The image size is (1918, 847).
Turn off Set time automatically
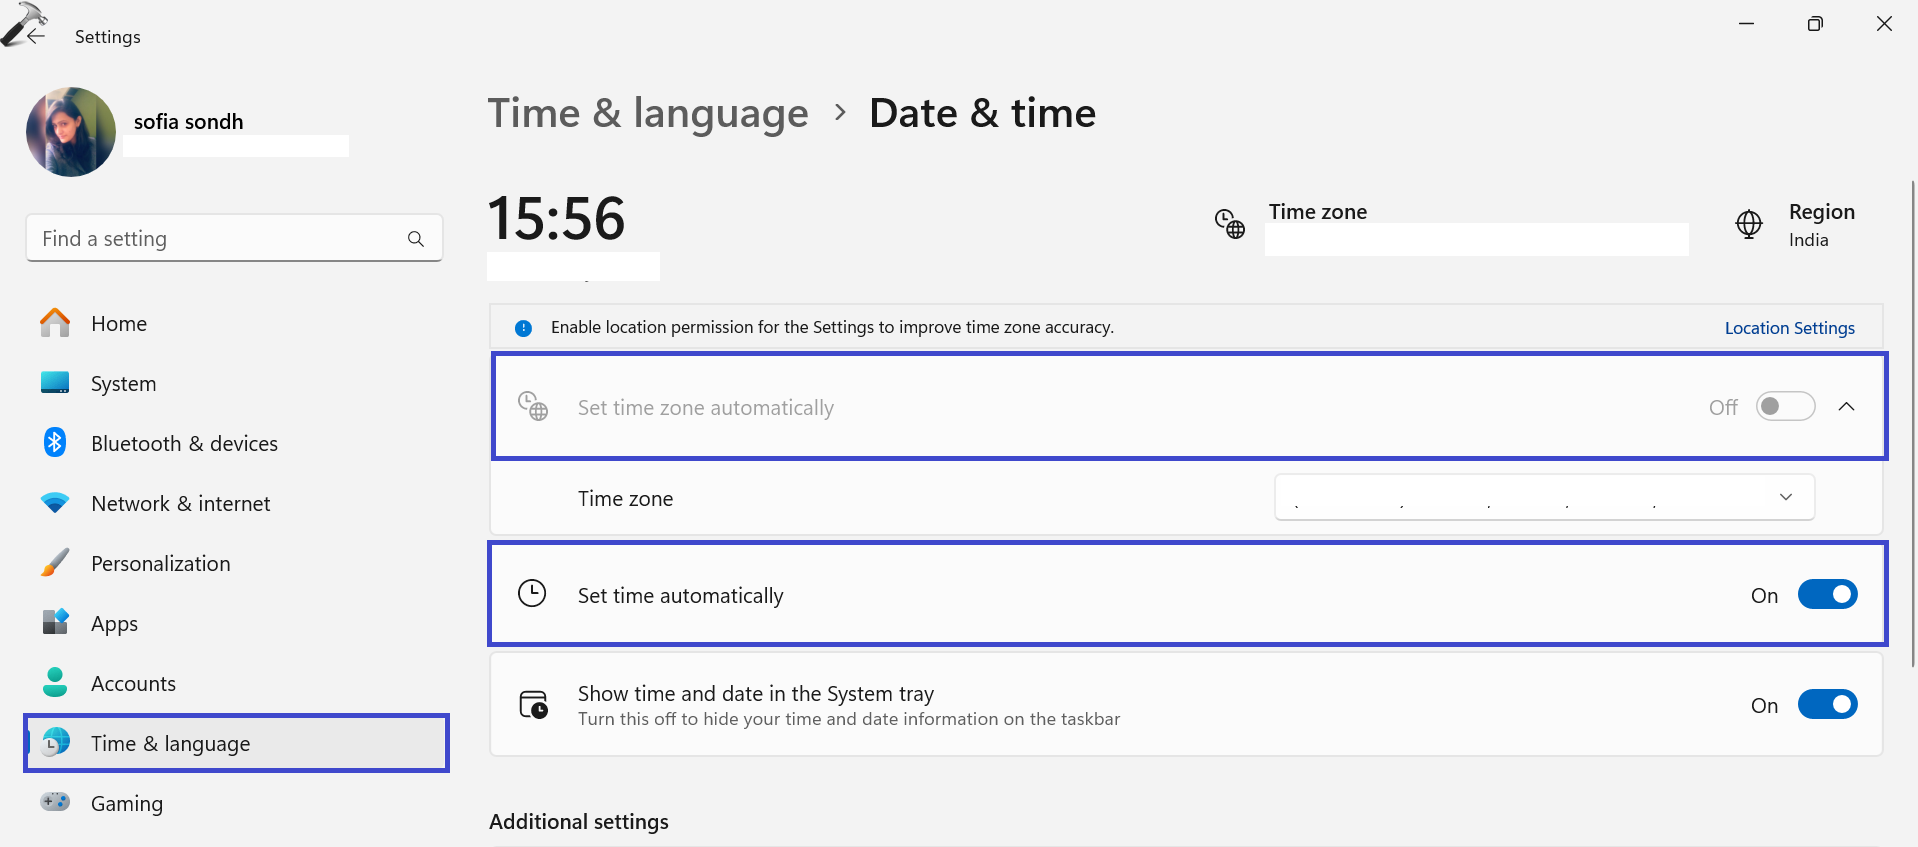[x=1827, y=595]
